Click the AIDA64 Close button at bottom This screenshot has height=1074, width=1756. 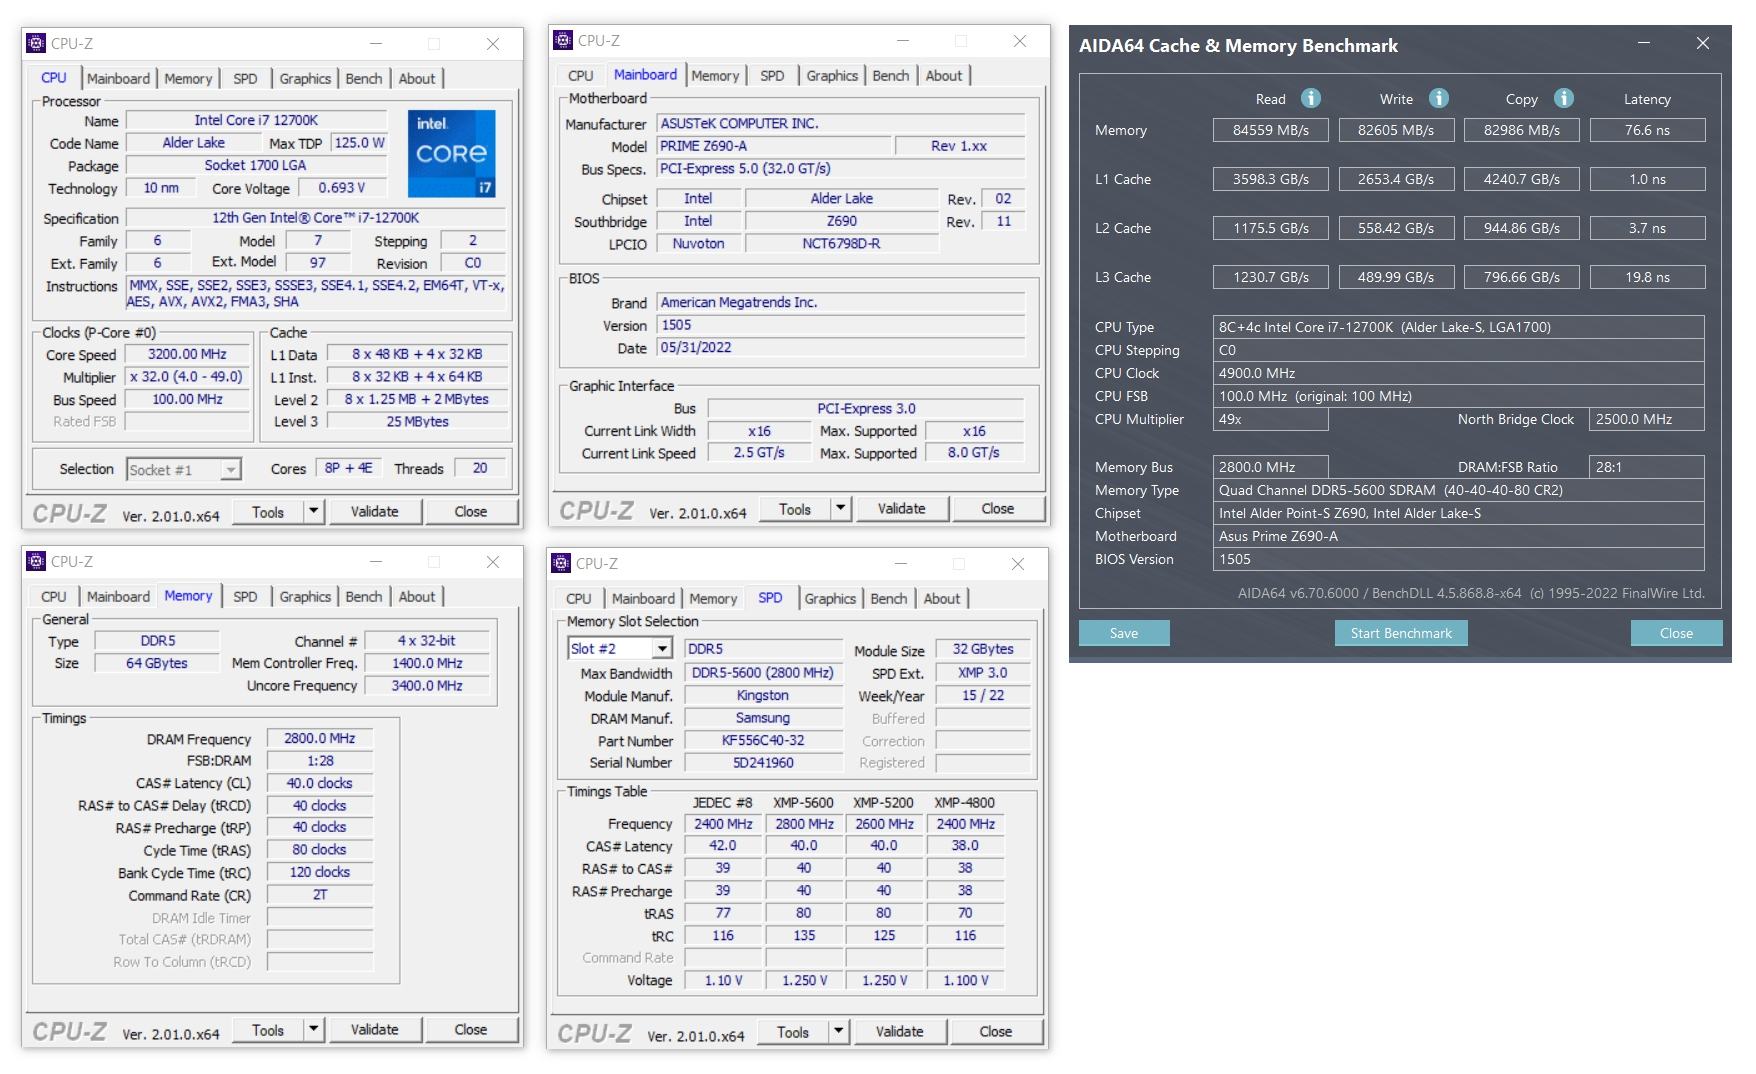pyautogui.click(x=1676, y=633)
